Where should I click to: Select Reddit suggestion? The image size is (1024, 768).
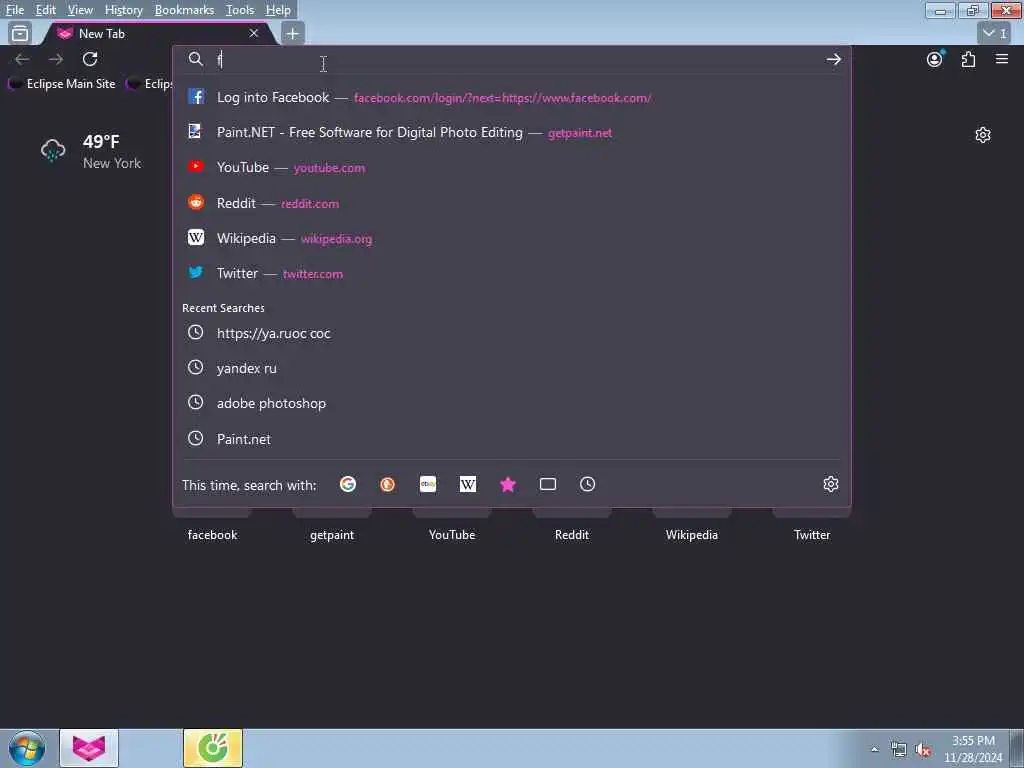click(512, 203)
